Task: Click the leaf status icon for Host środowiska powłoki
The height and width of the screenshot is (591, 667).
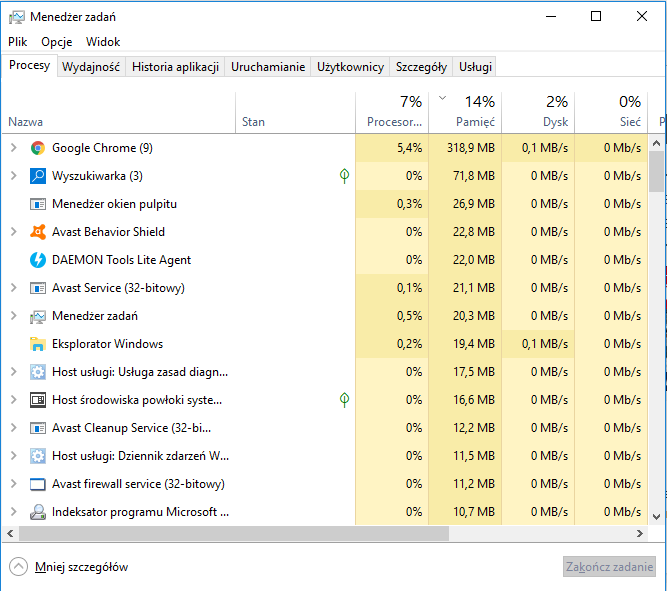Action: tap(344, 400)
